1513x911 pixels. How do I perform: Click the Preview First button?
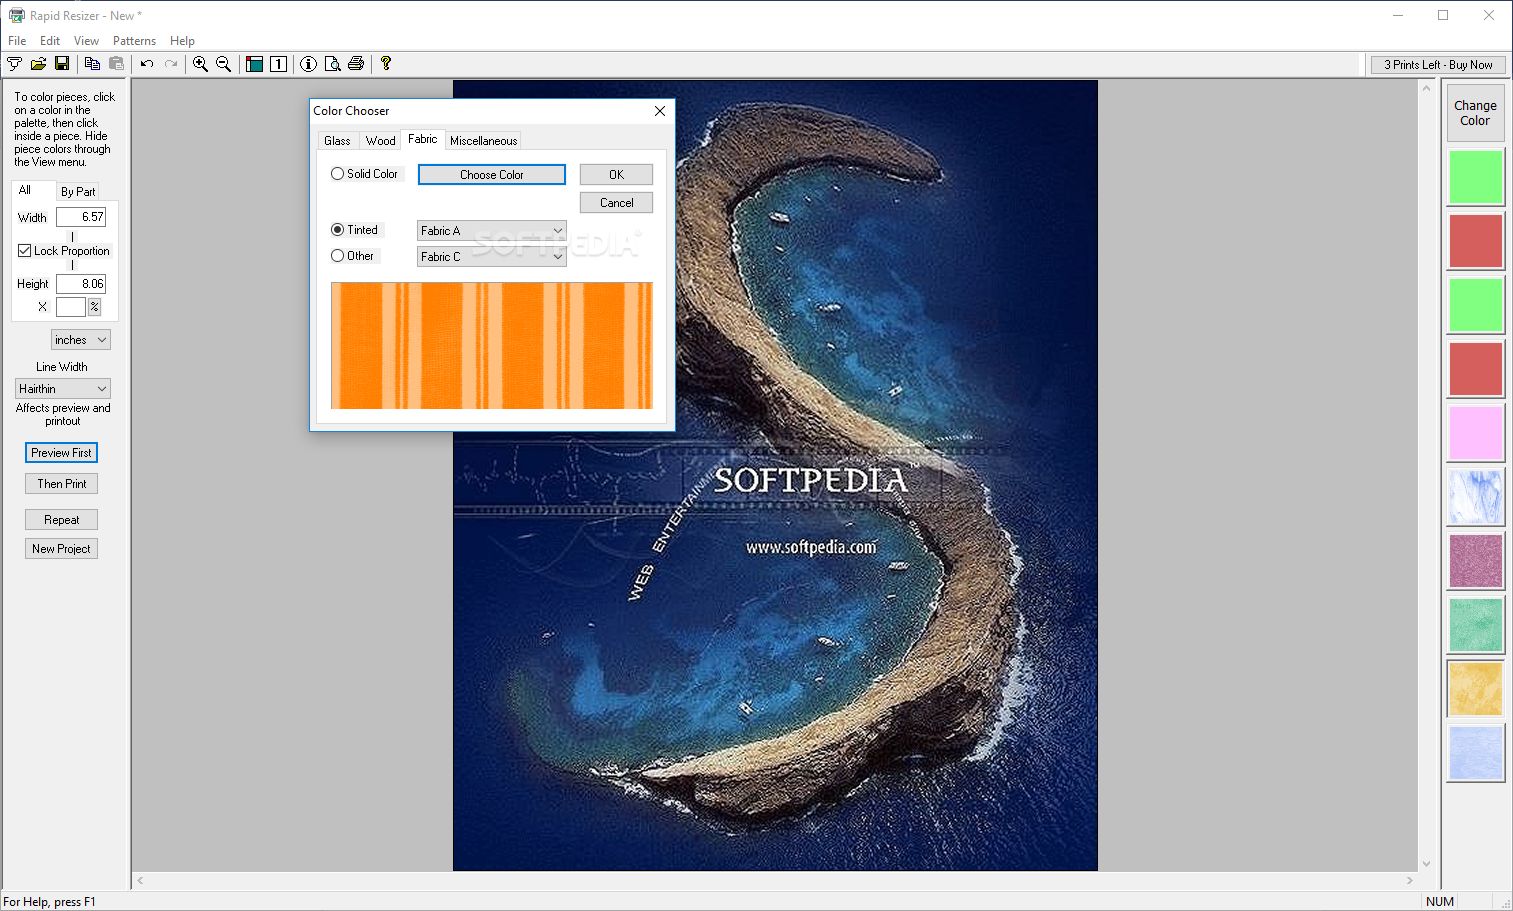pos(61,453)
